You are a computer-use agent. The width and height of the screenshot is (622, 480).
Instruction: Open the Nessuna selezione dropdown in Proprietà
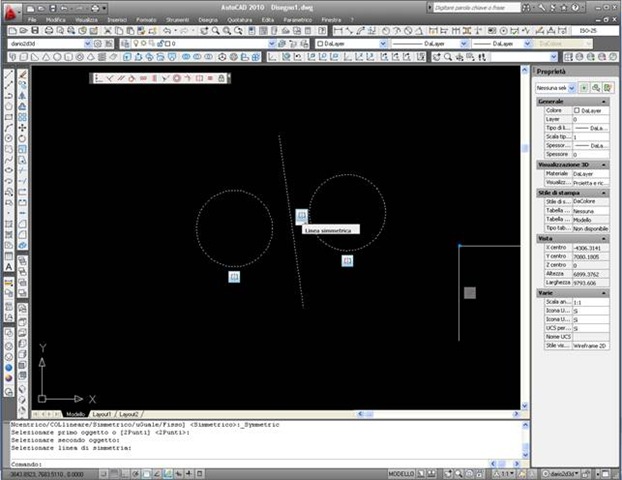point(555,88)
